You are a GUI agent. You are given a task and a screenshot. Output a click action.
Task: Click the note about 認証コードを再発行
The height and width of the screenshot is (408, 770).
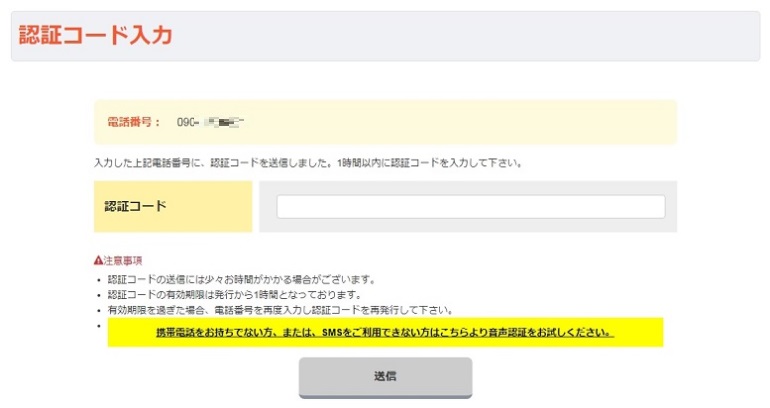tap(280, 310)
